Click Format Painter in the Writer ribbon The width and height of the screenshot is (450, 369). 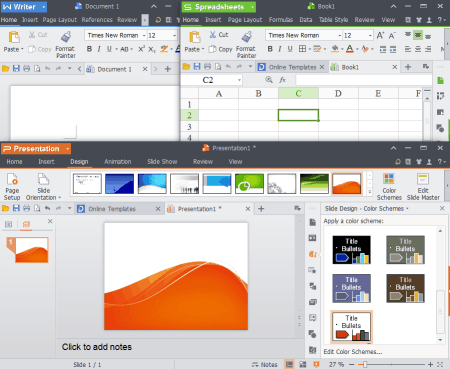point(66,44)
